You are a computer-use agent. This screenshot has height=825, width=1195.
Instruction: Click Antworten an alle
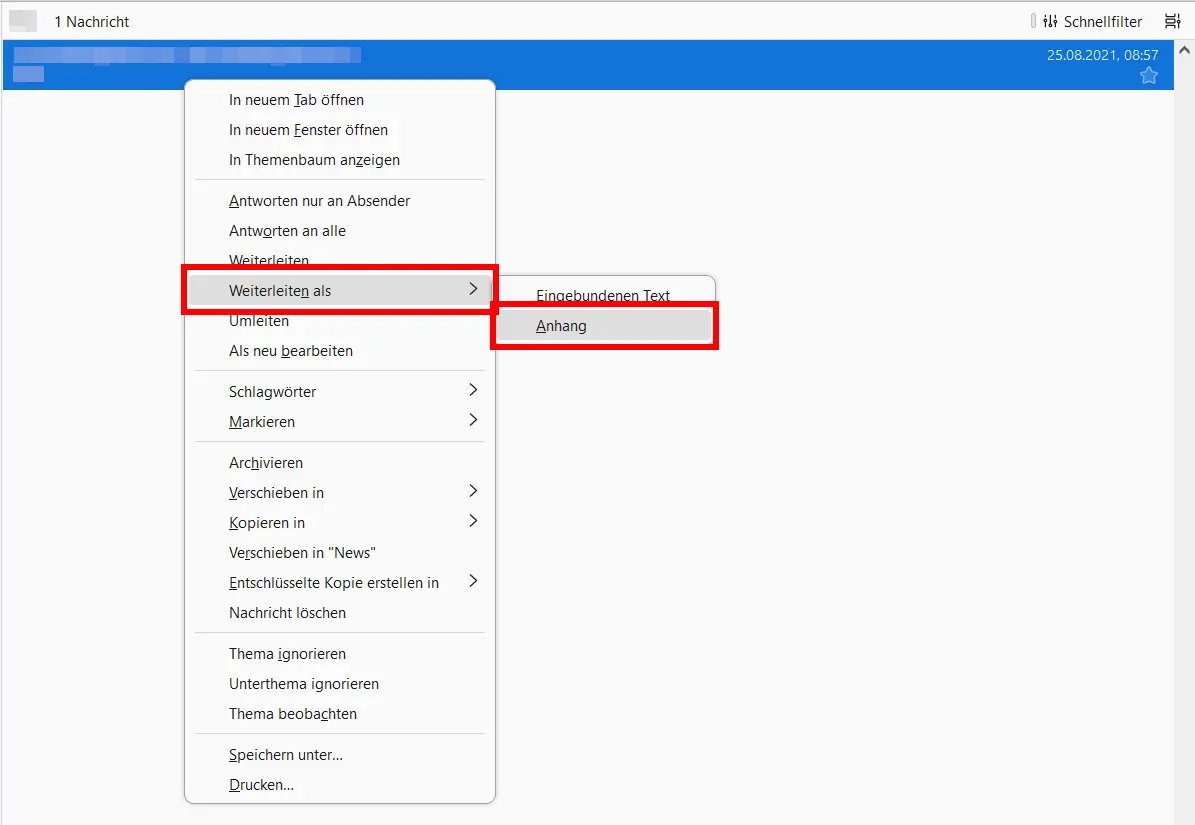pos(287,231)
